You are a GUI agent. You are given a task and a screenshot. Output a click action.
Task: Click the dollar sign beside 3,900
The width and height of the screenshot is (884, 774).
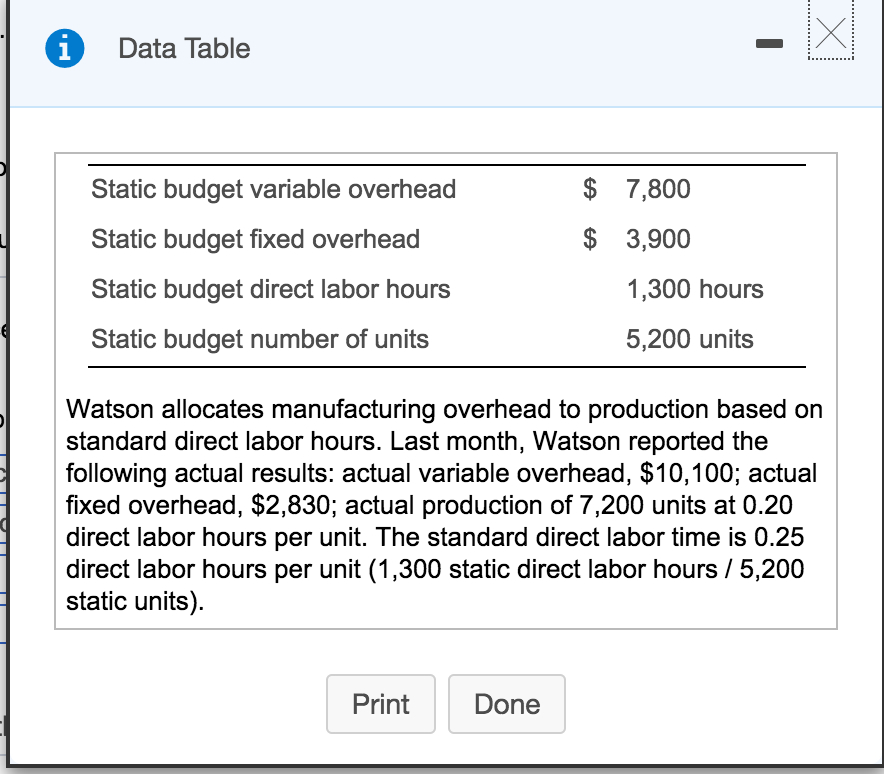tap(591, 239)
